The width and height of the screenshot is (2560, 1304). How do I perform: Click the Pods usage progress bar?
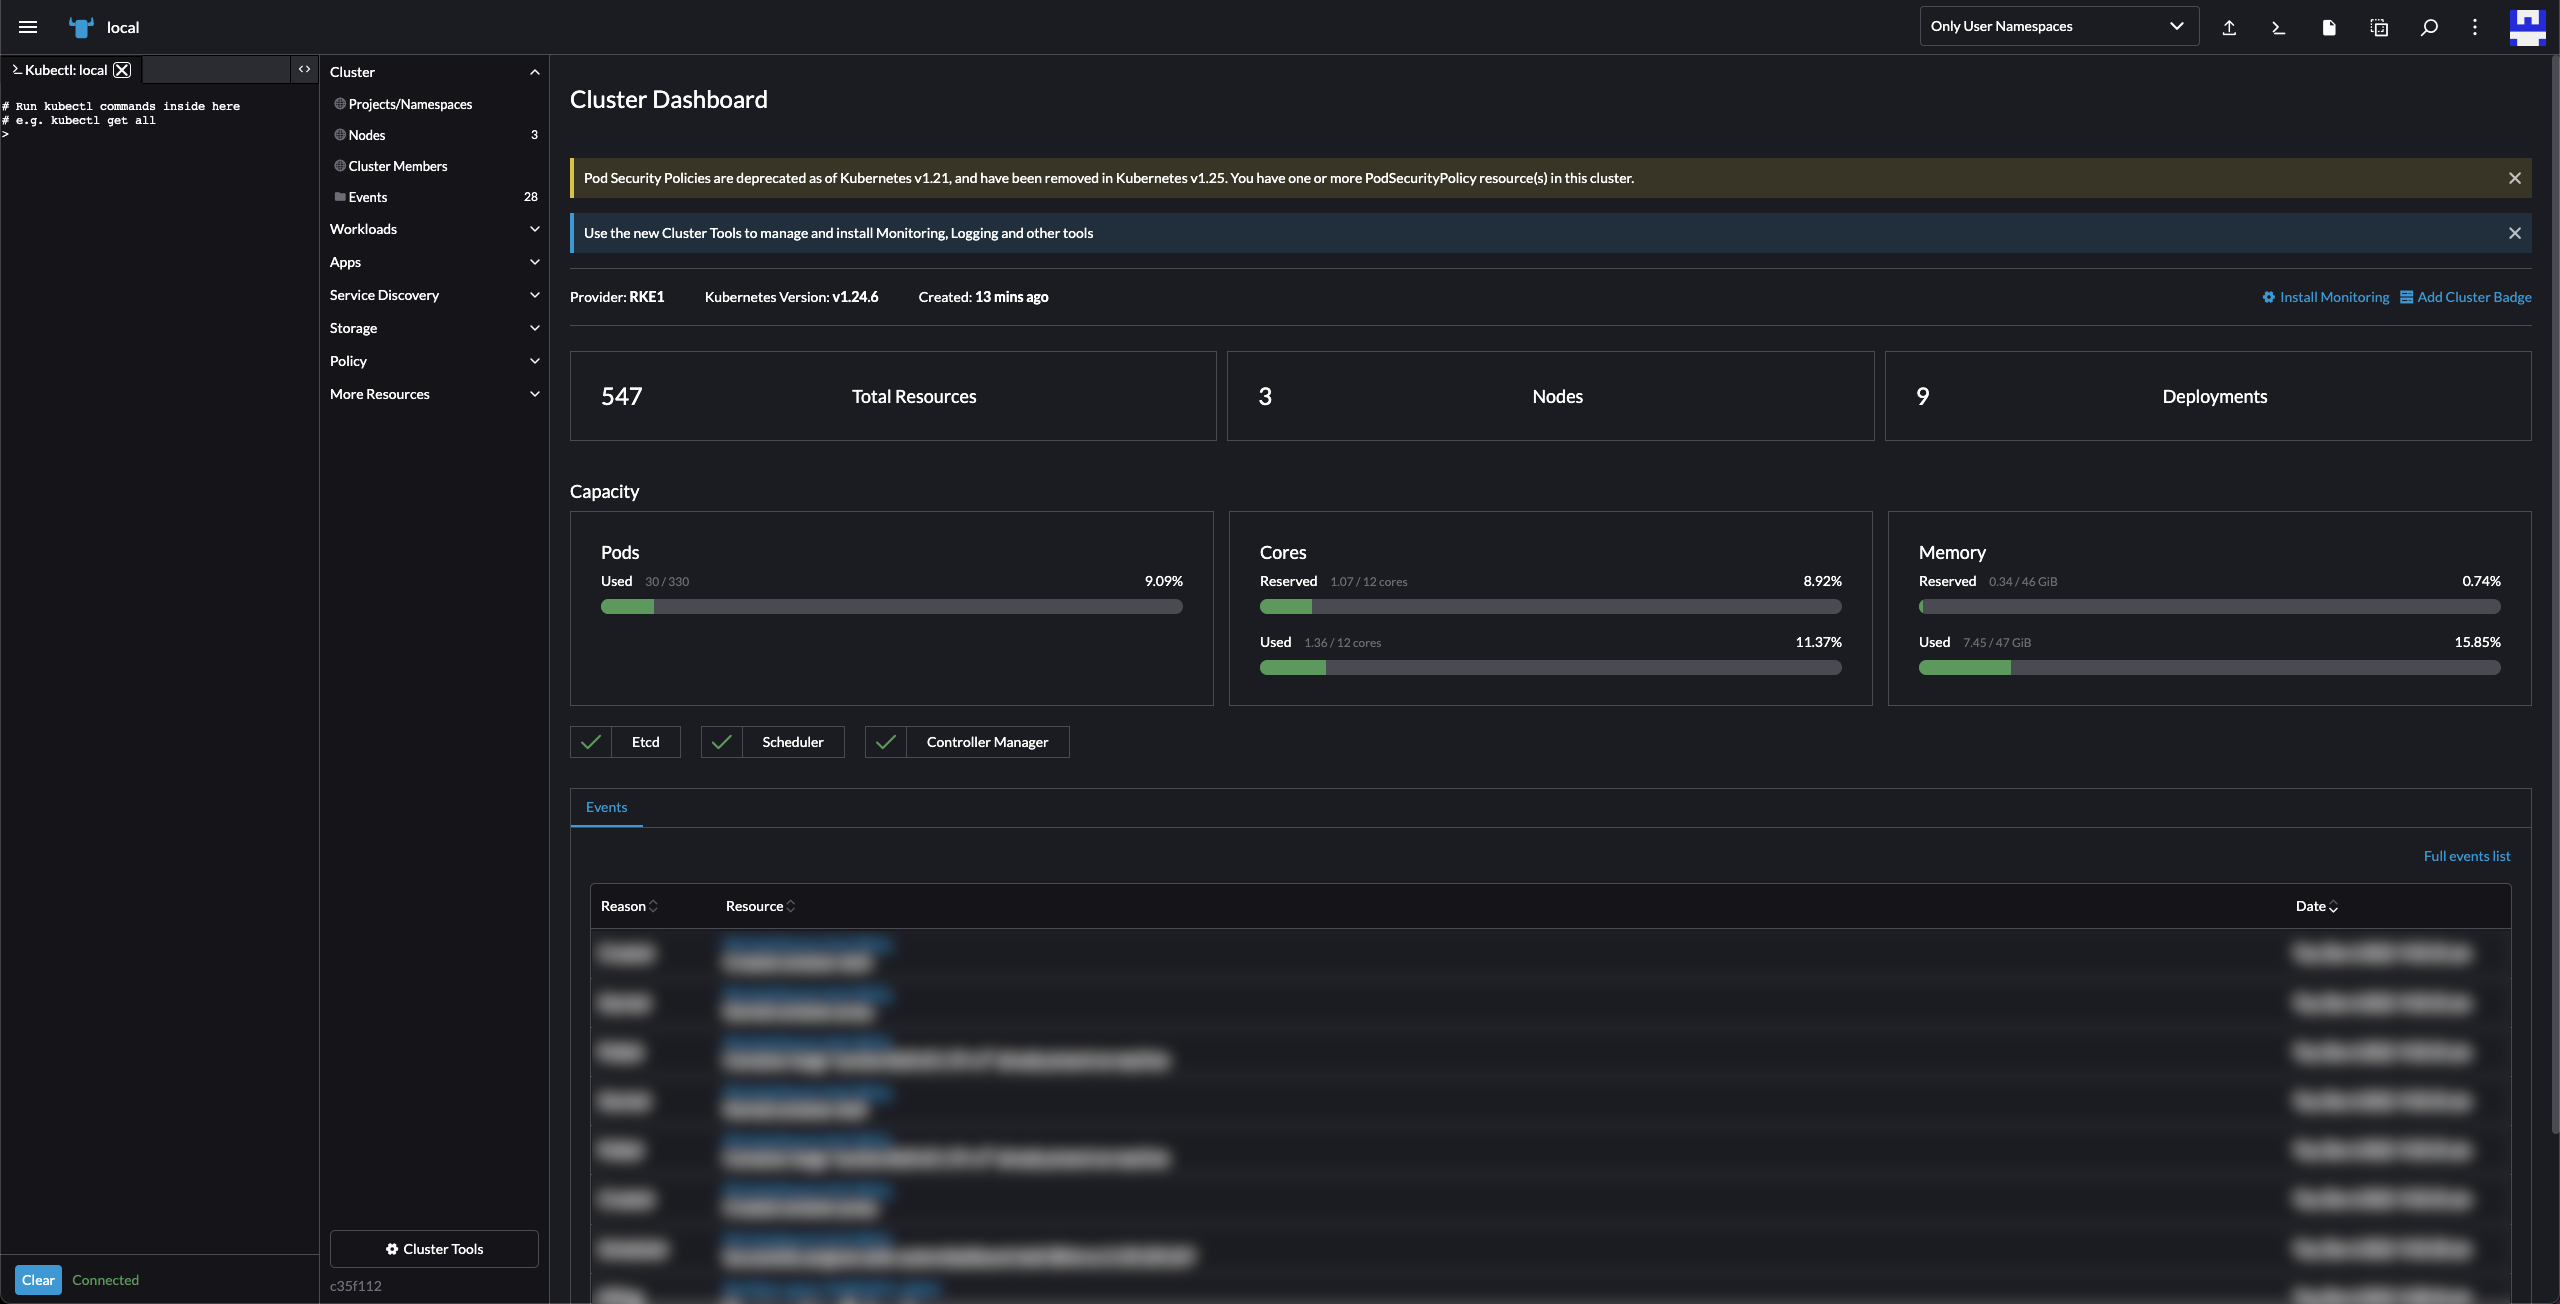pyautogui.click(x=891, y=606)
